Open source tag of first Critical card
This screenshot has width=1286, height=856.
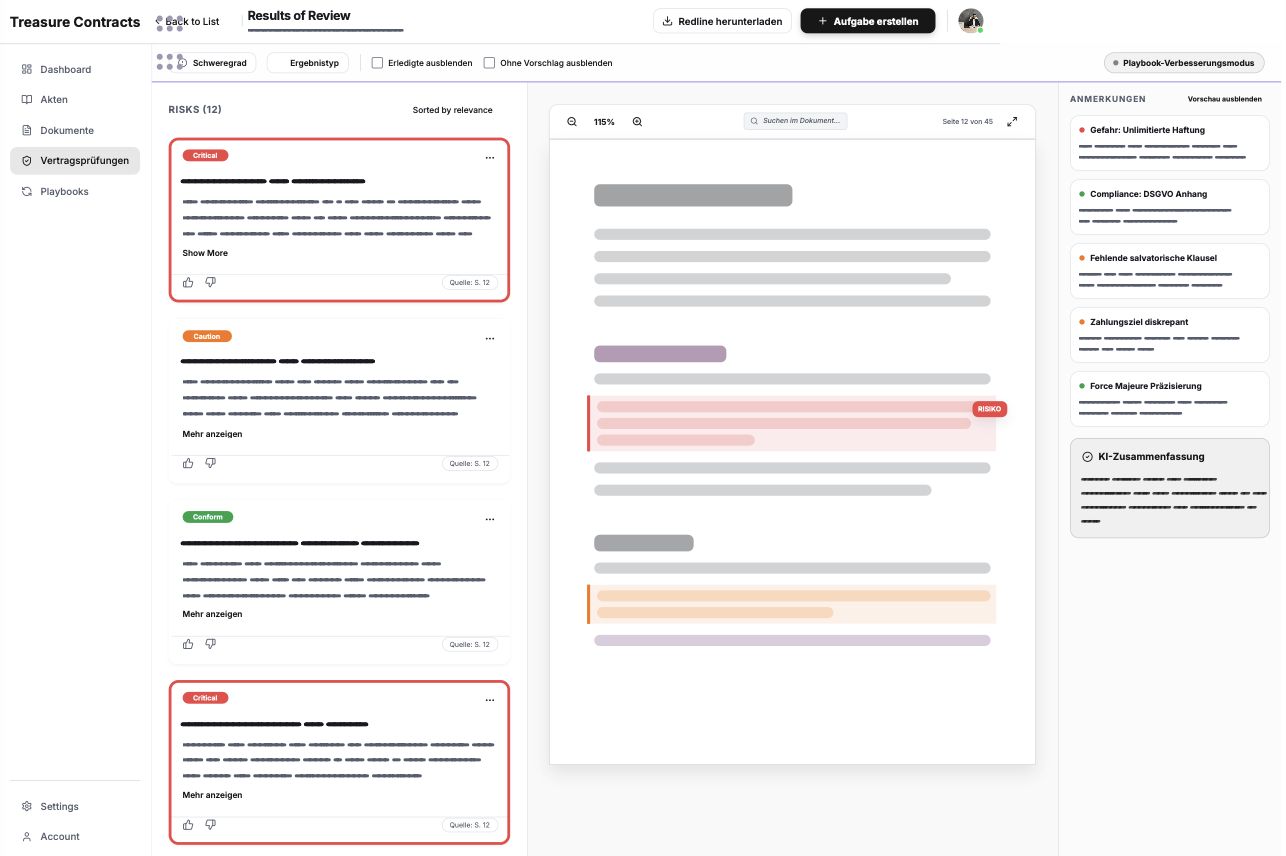[469, 283]
